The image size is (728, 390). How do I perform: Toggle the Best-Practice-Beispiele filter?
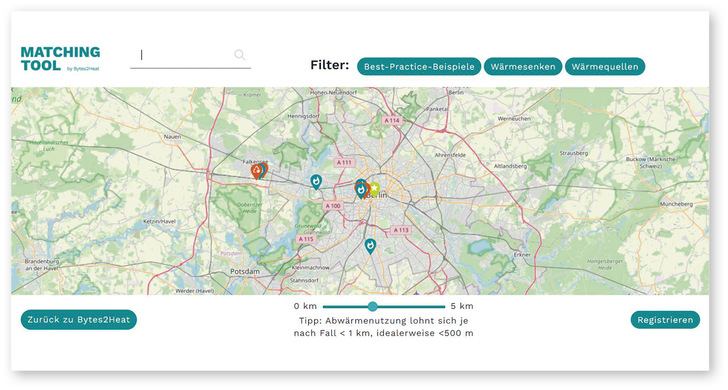pos(419,66)
